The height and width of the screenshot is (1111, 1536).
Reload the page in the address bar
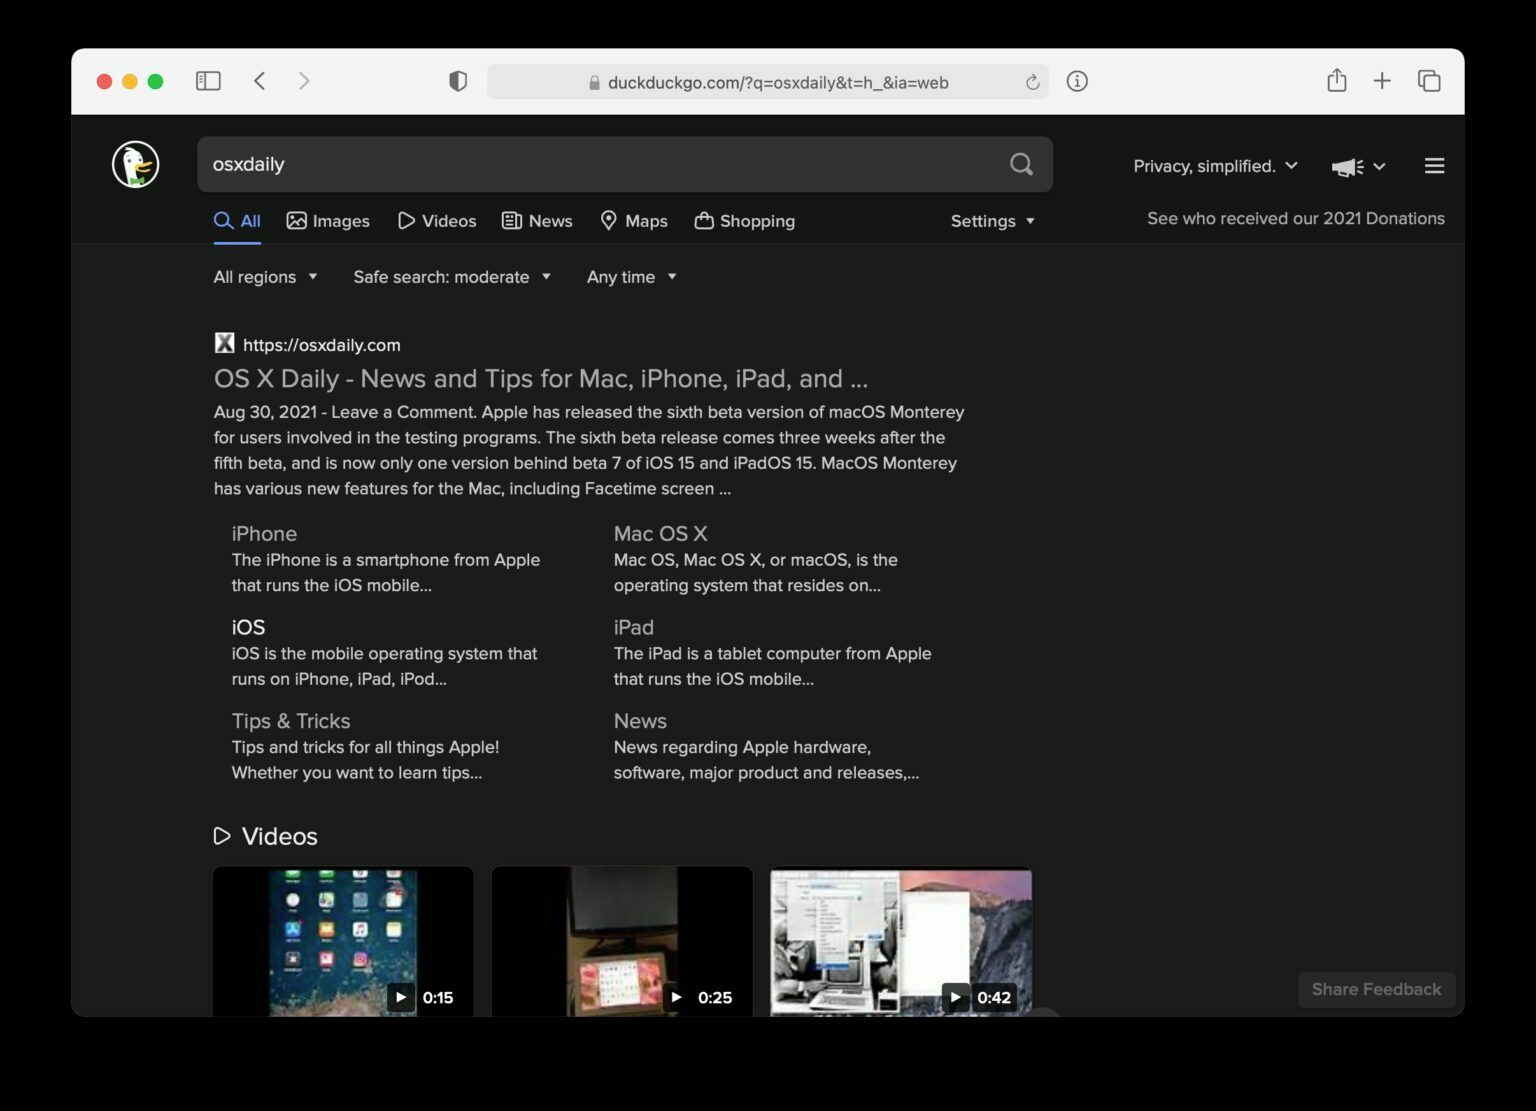click(x=1032, y=82)
